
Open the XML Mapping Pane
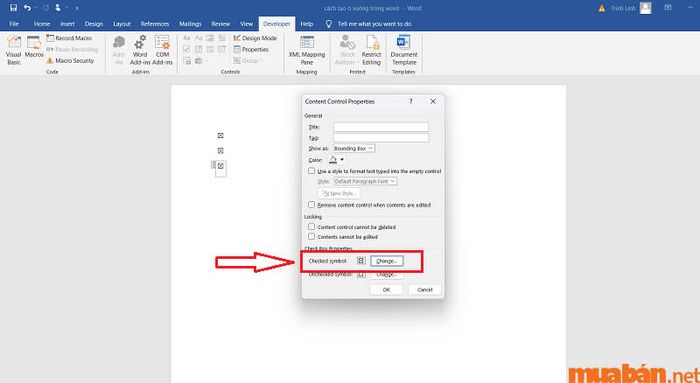tap(307, 50)
